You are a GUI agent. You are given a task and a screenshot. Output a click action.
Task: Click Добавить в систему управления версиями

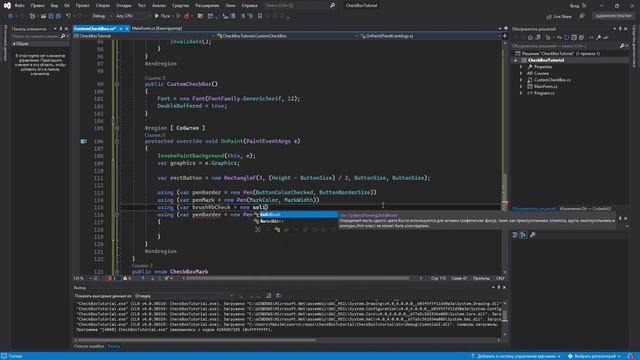coord(516,356)
